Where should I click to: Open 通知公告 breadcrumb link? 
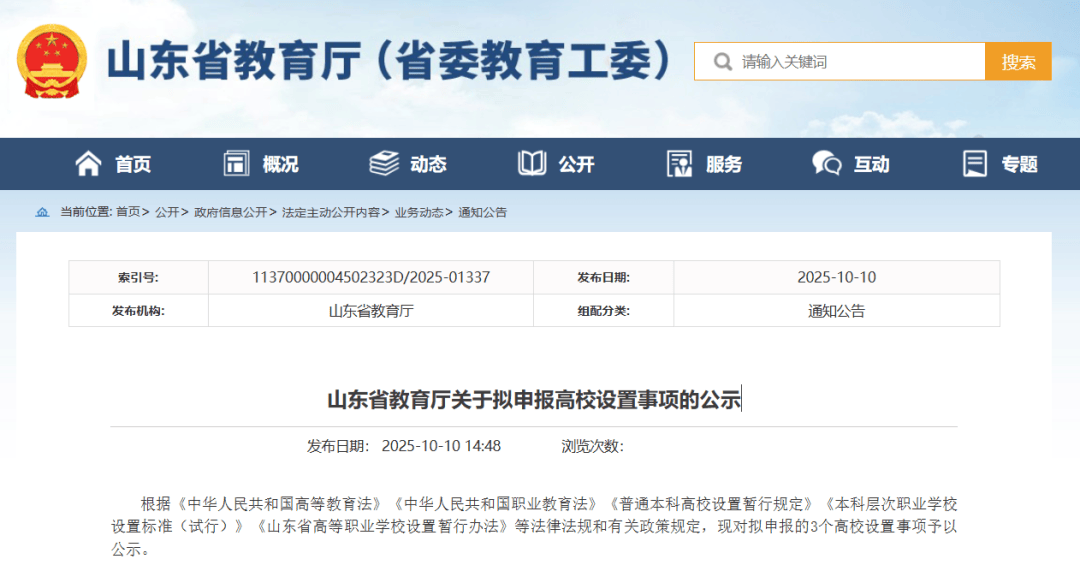click(x=483, y=212)
